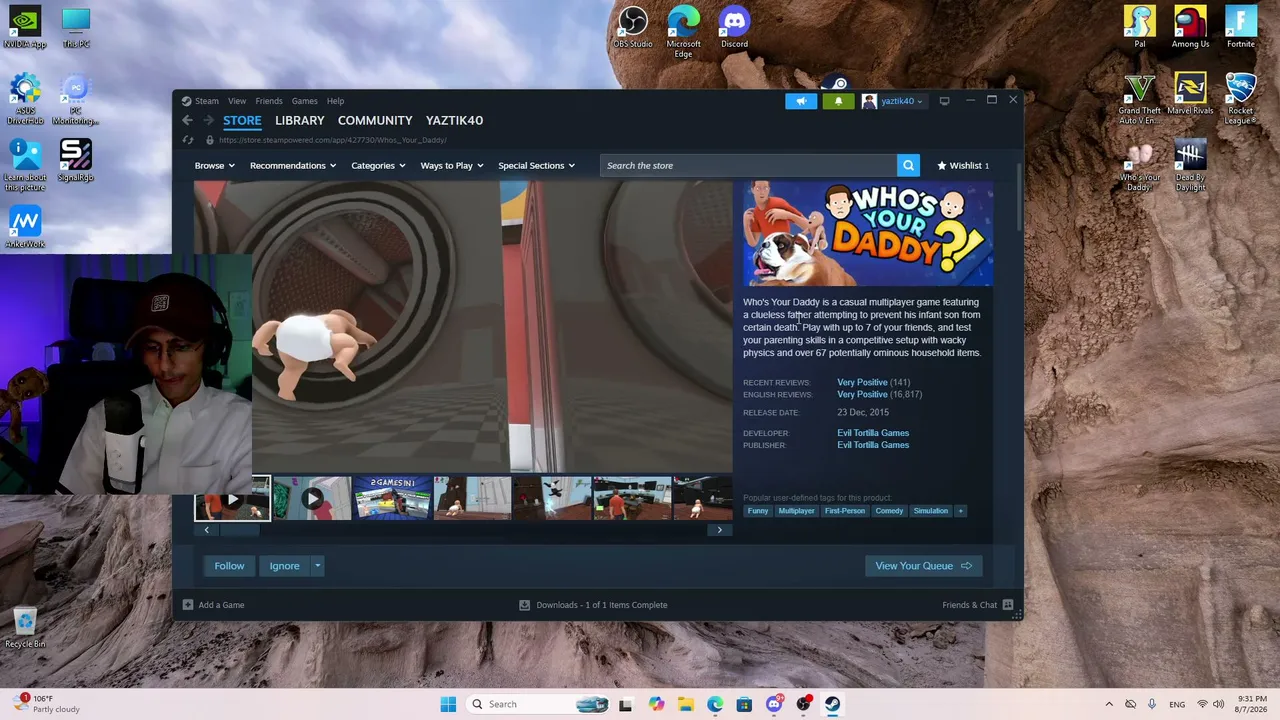Click the Multiplayer tag

[796, 511]
